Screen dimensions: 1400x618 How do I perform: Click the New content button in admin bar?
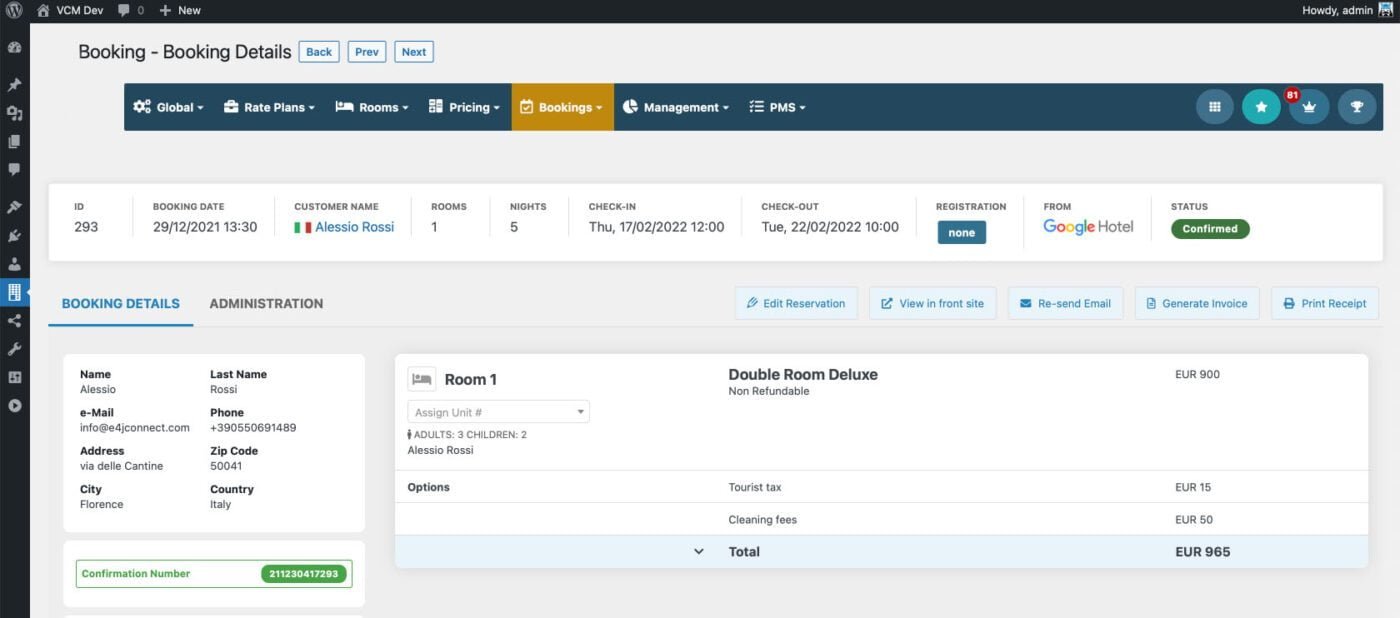[x=180, y=10]
